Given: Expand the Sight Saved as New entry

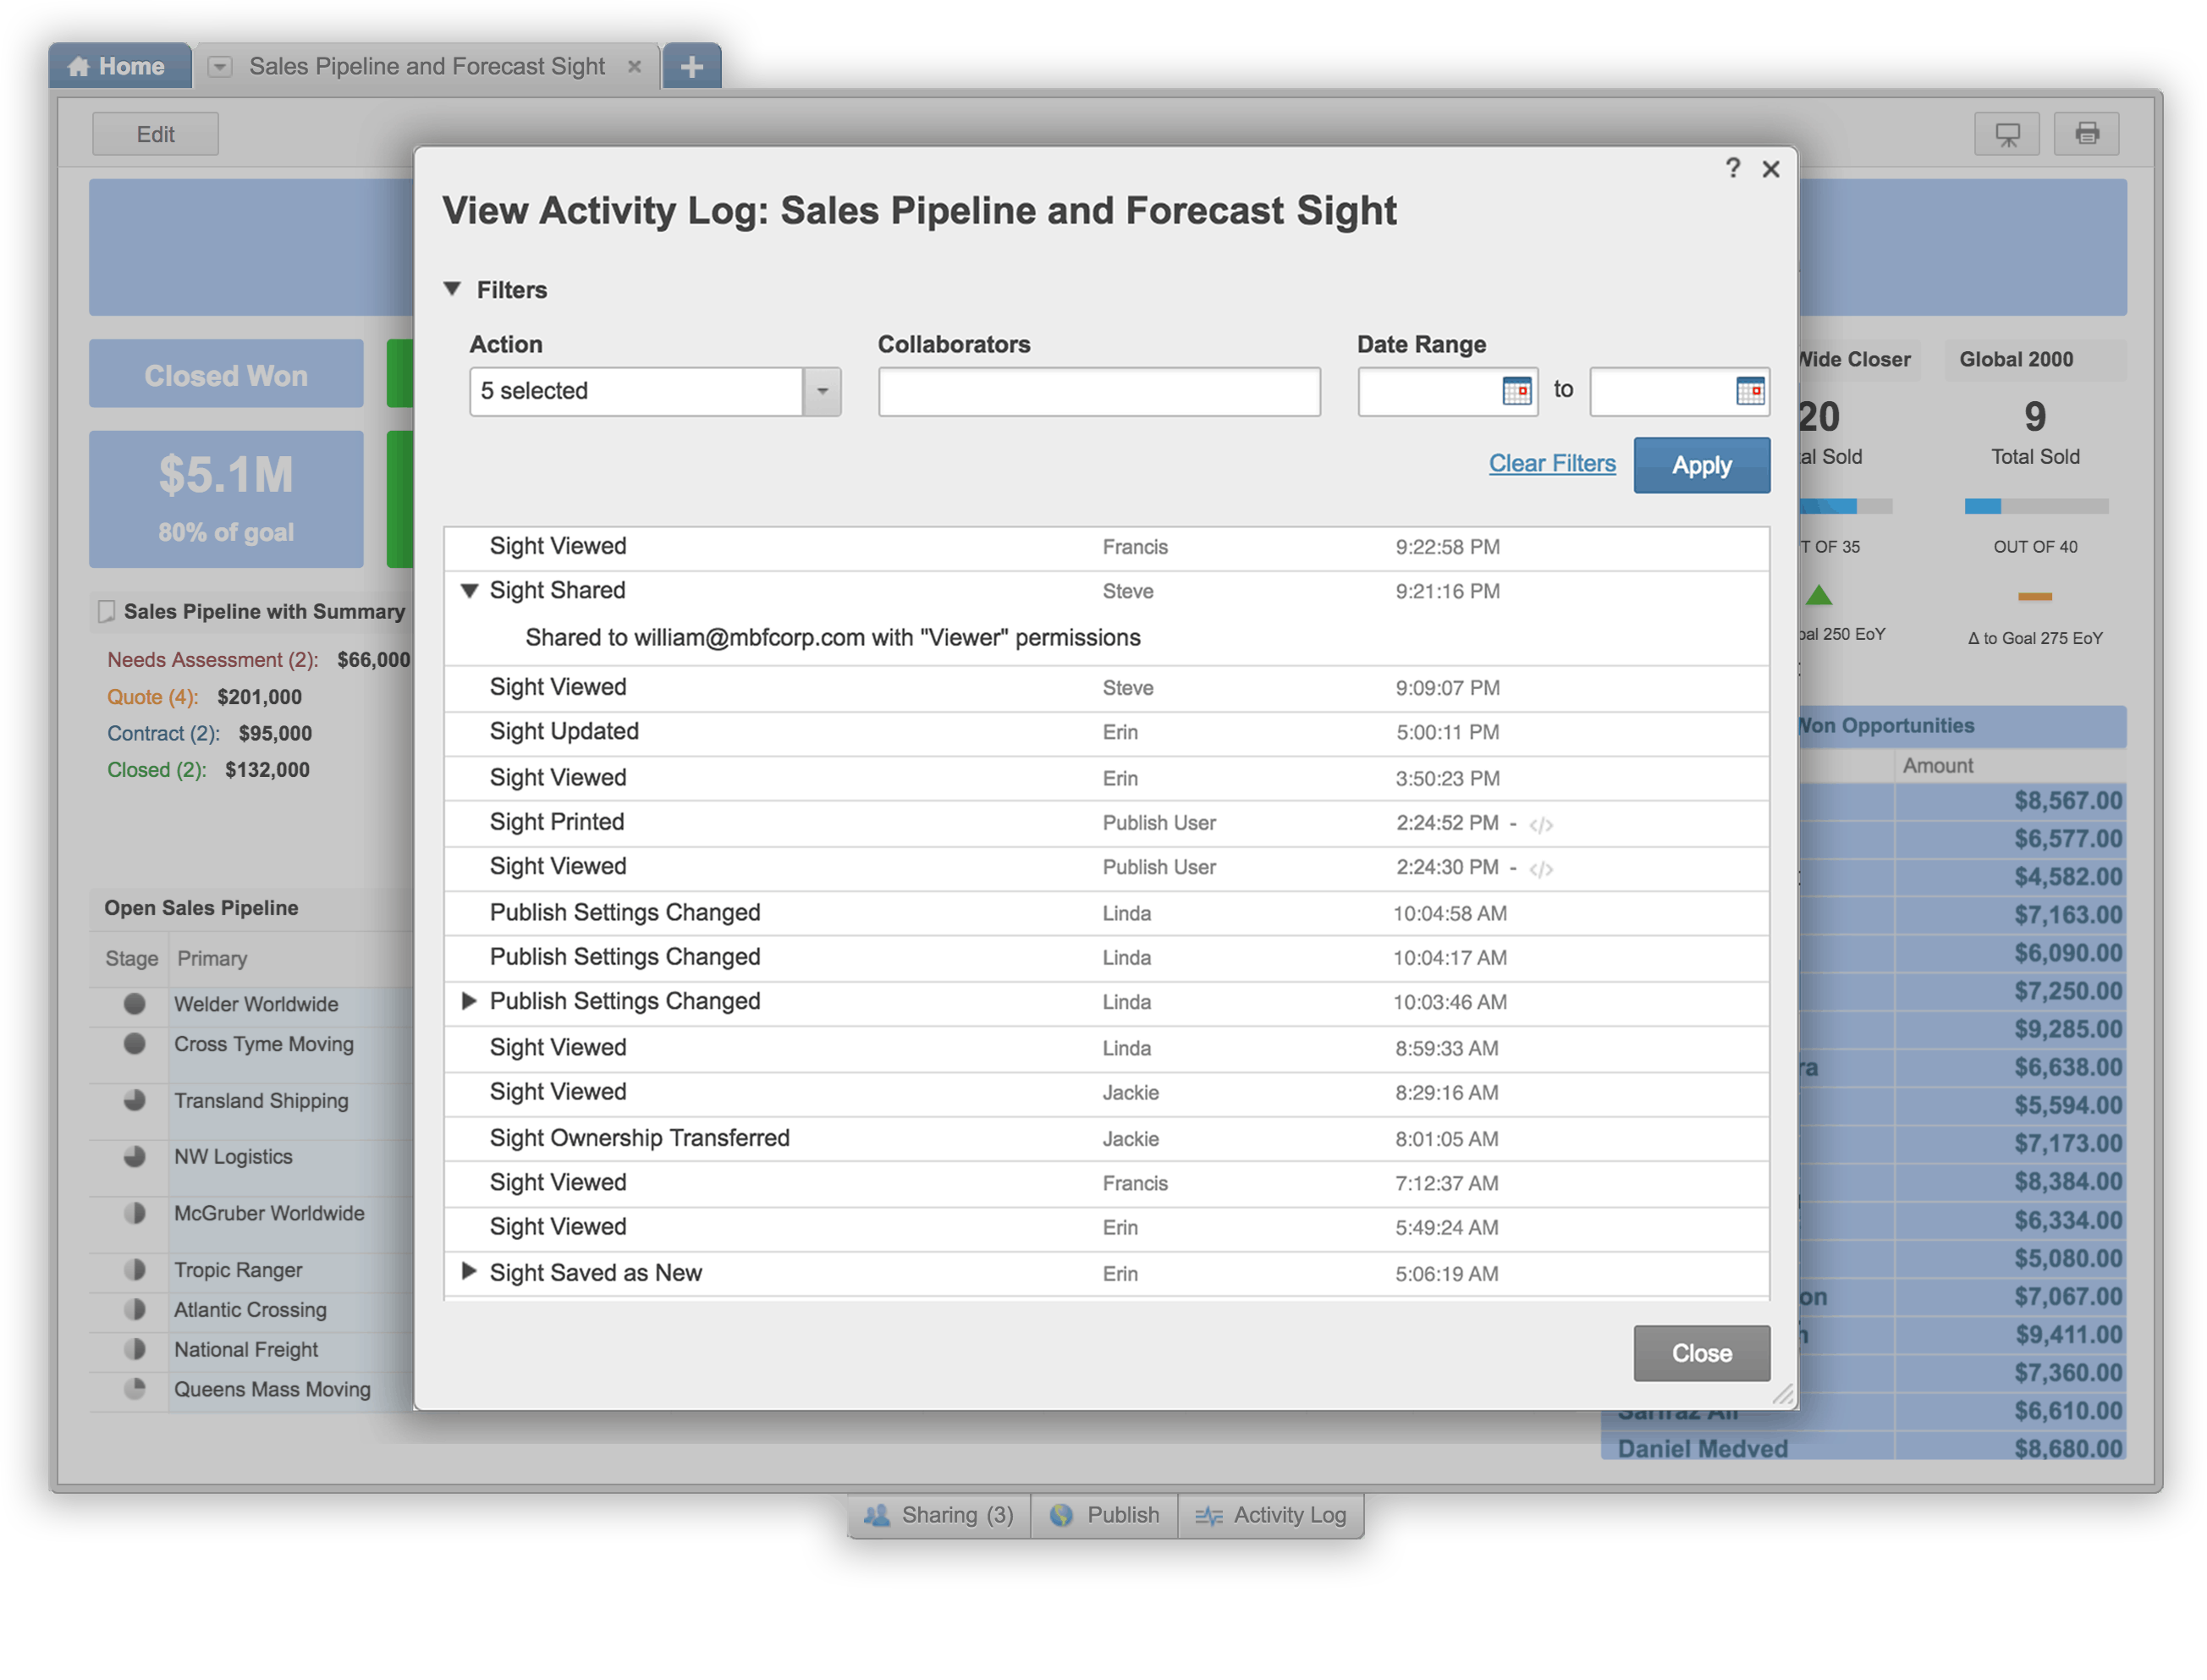Looking at the screenshot, I should click(x=469, y=1271).
